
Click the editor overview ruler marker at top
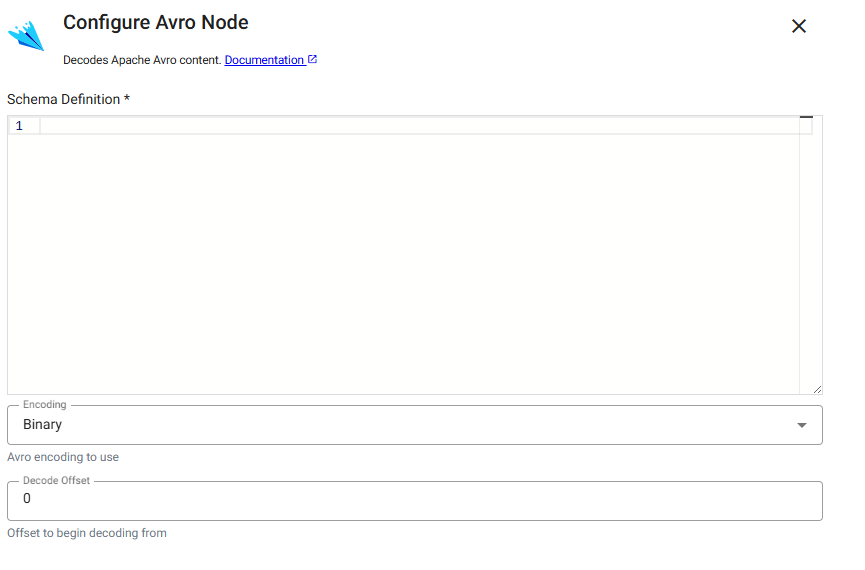click(x=806, y=119)
